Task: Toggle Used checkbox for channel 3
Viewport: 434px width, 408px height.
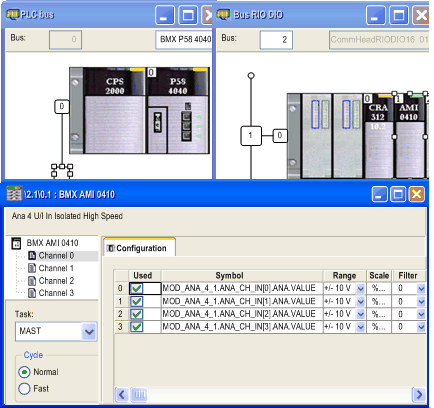Action: (137, 327)
